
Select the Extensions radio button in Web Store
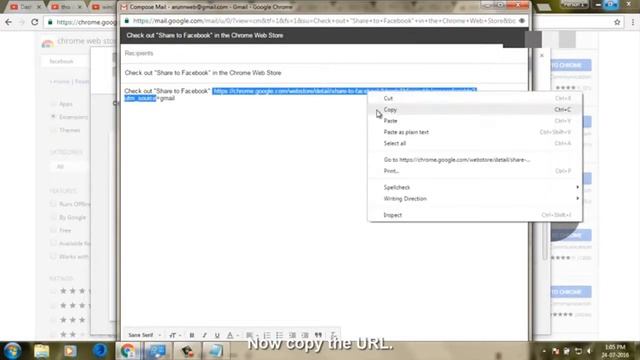coord(53,117)
